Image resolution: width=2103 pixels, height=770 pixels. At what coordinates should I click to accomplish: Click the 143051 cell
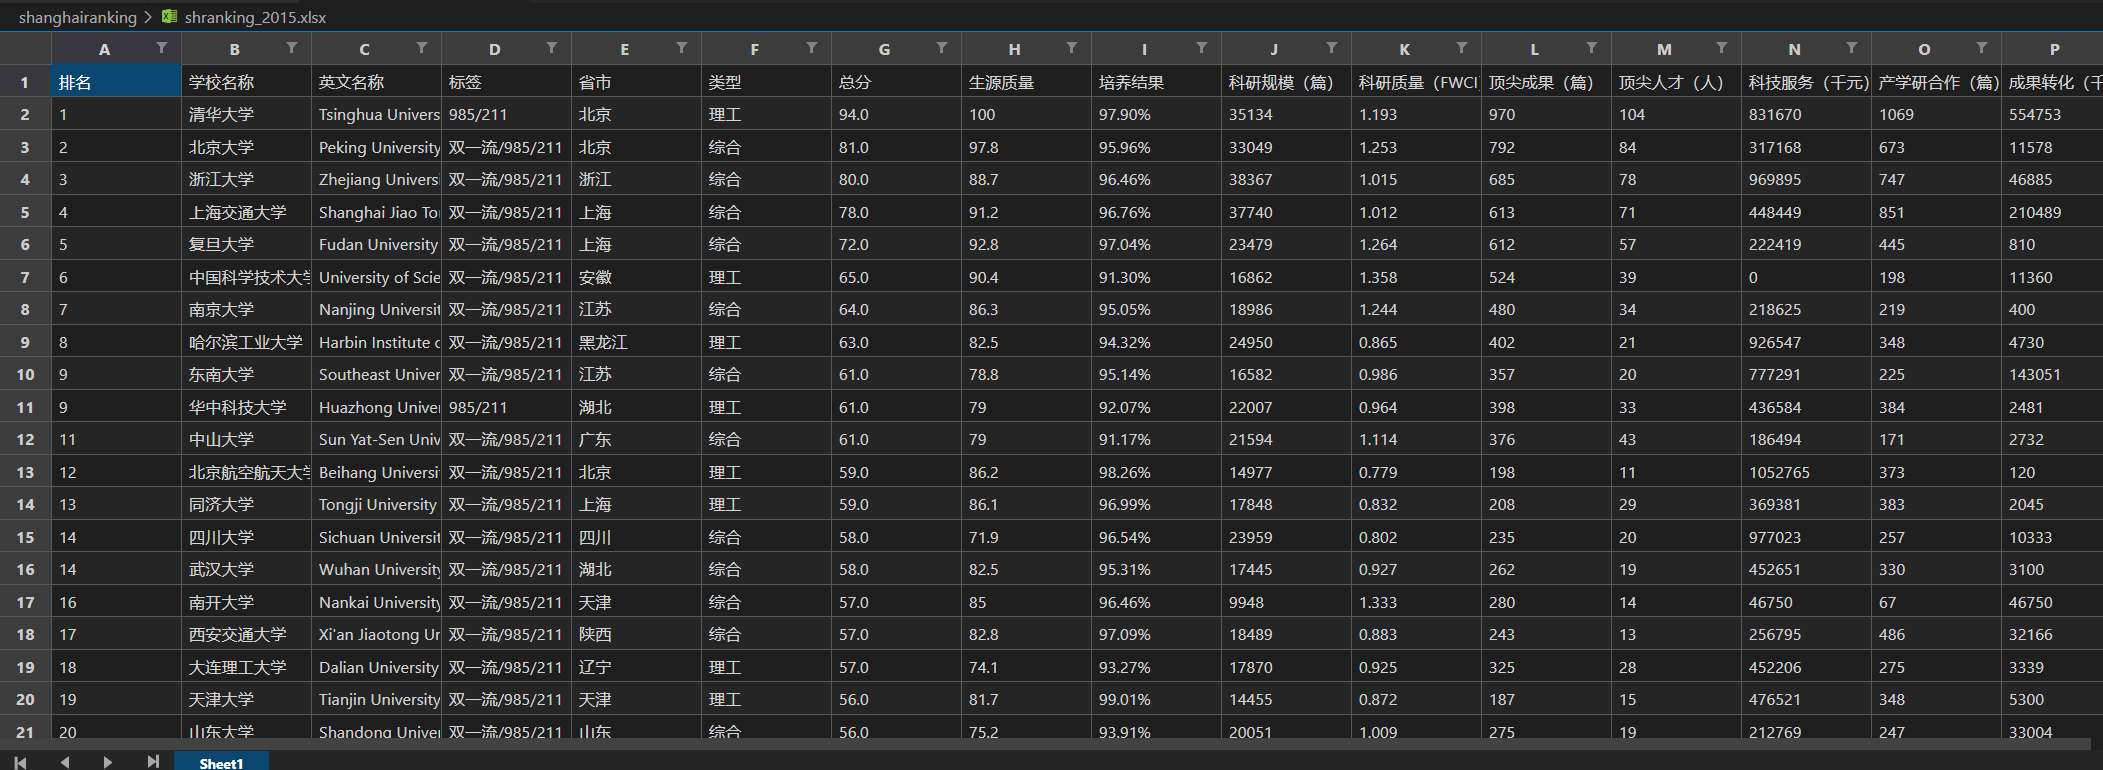[2053, 374]
